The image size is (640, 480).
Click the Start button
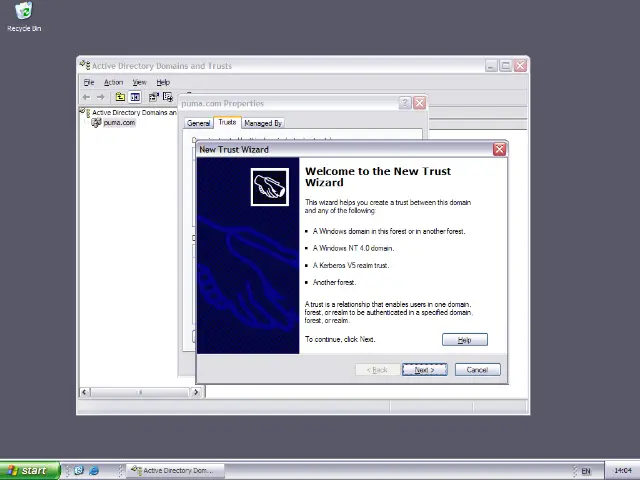tap(27, 470)
